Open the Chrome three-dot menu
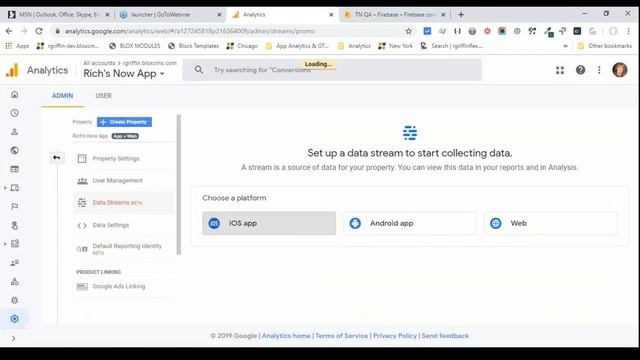This screenshot has width=640, height=360. pos(629,31)
